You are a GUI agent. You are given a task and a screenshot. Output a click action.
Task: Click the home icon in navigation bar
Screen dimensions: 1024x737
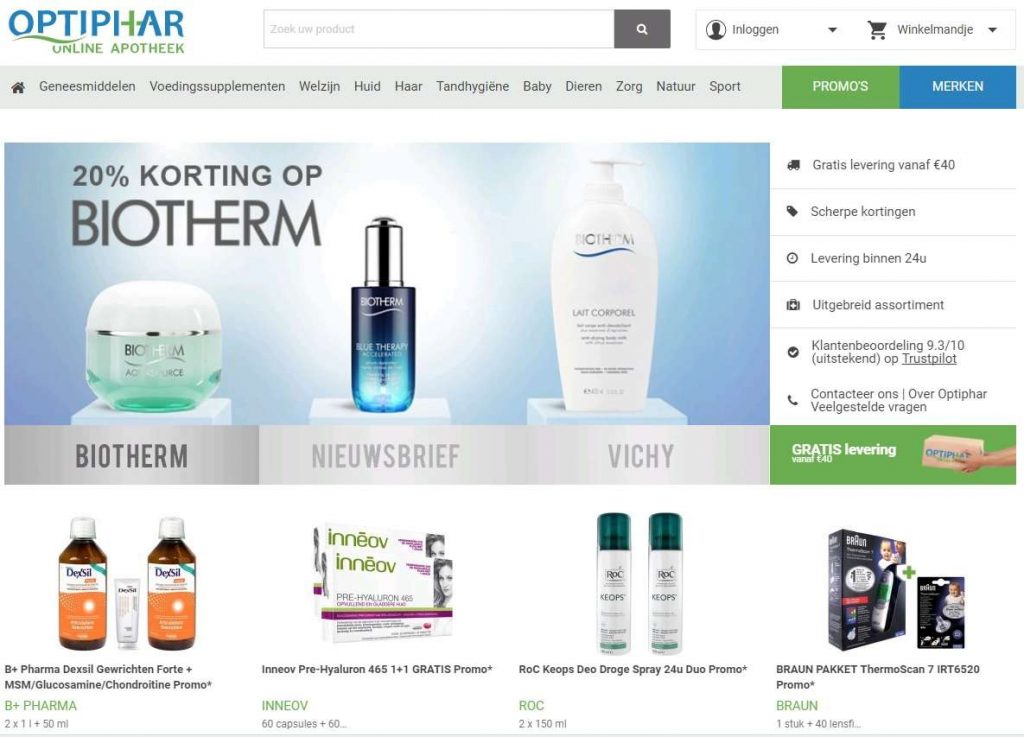point(18,87)
